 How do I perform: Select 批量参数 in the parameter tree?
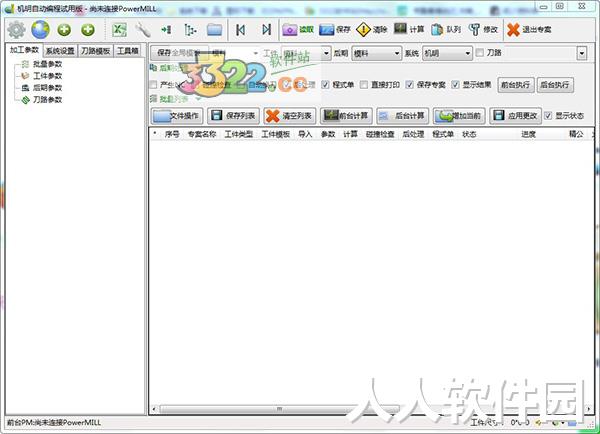47,64
